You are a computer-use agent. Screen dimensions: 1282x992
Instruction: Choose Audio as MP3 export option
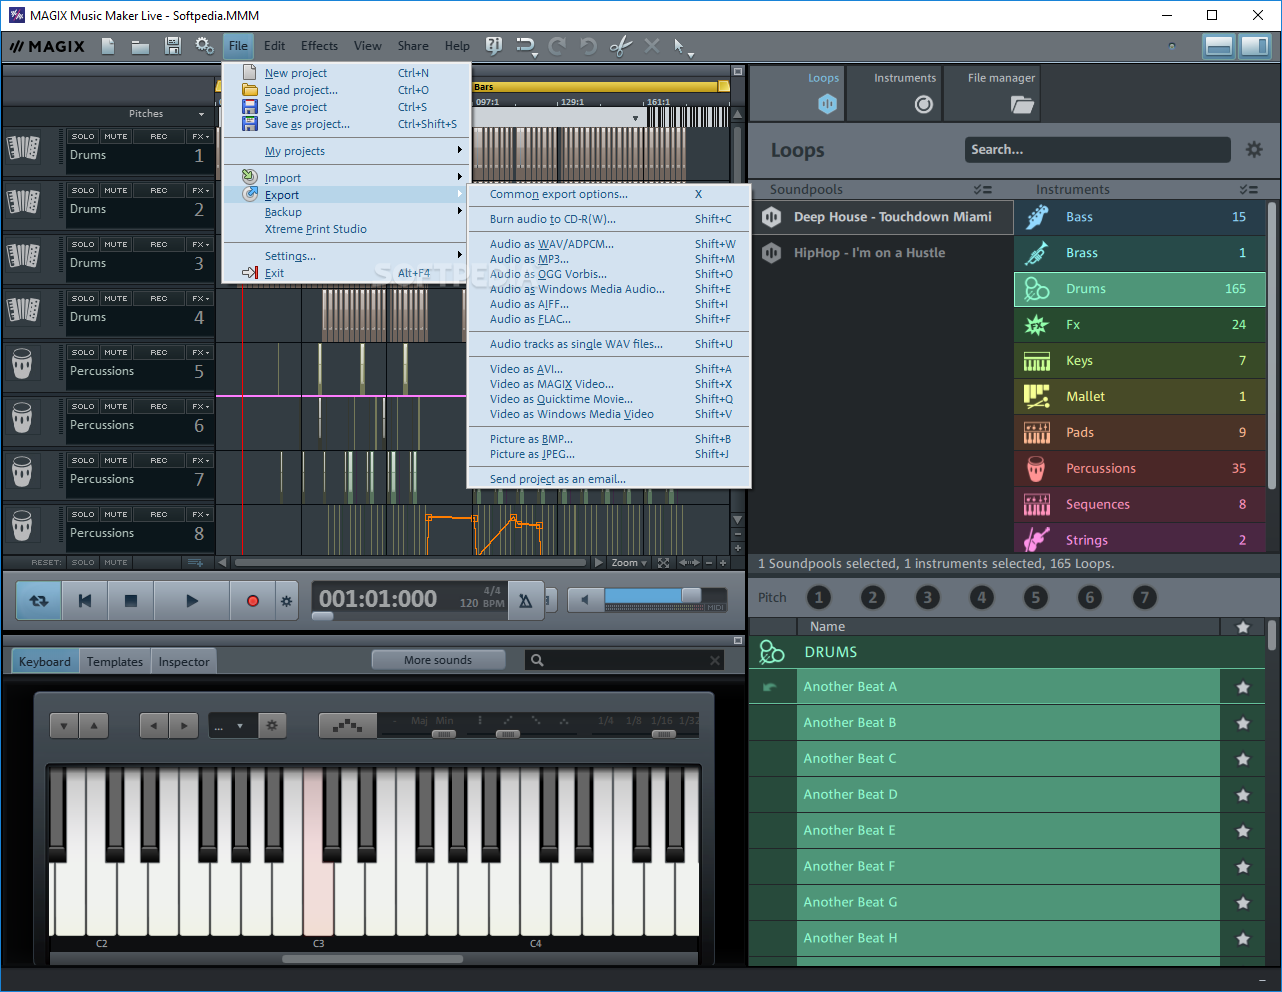(609, 259)
